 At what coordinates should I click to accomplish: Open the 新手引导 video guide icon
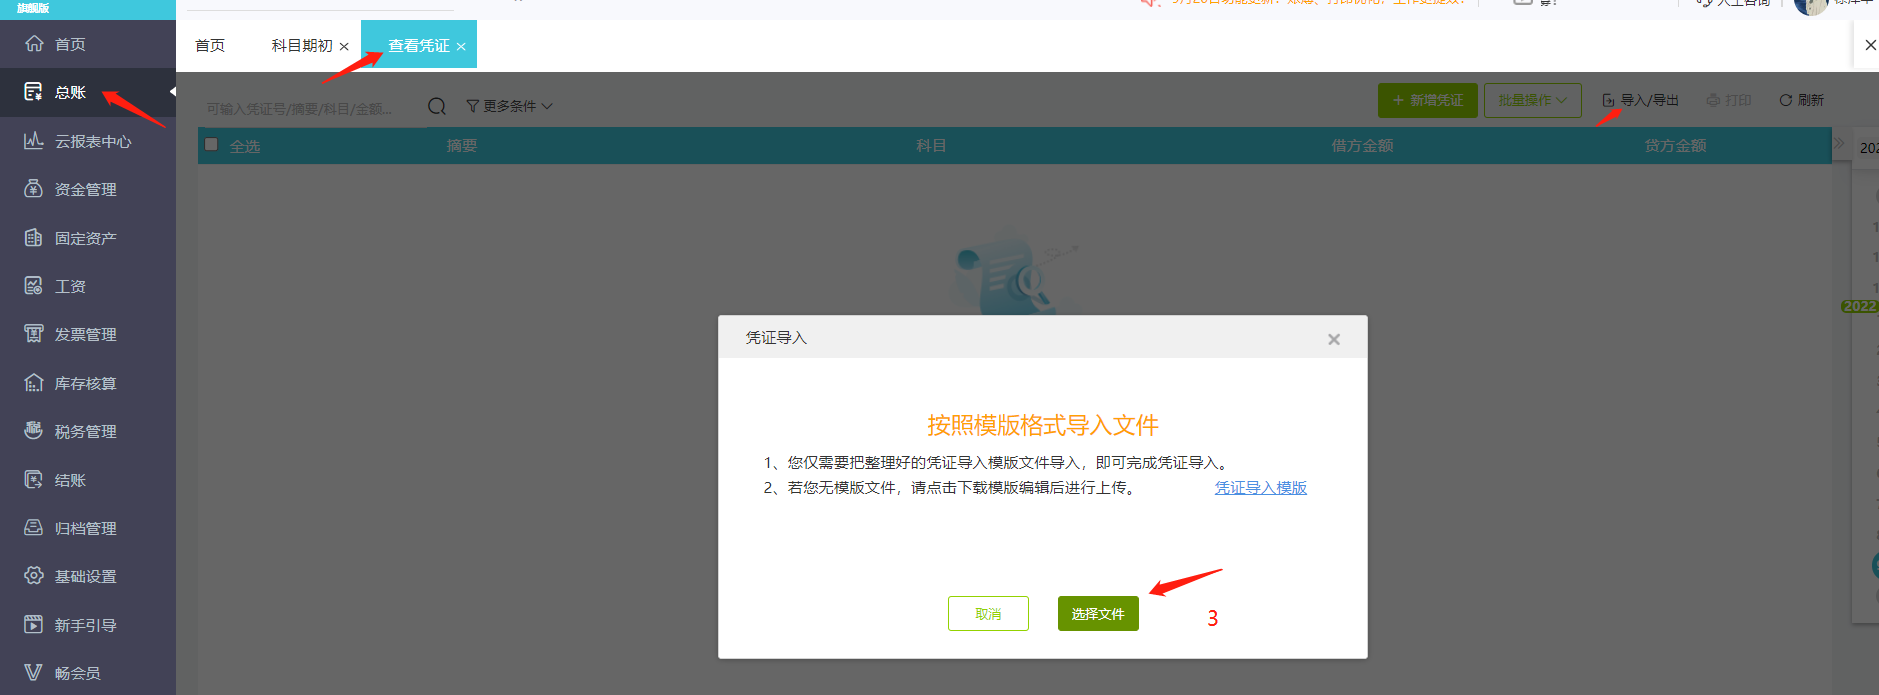(34, 625)
